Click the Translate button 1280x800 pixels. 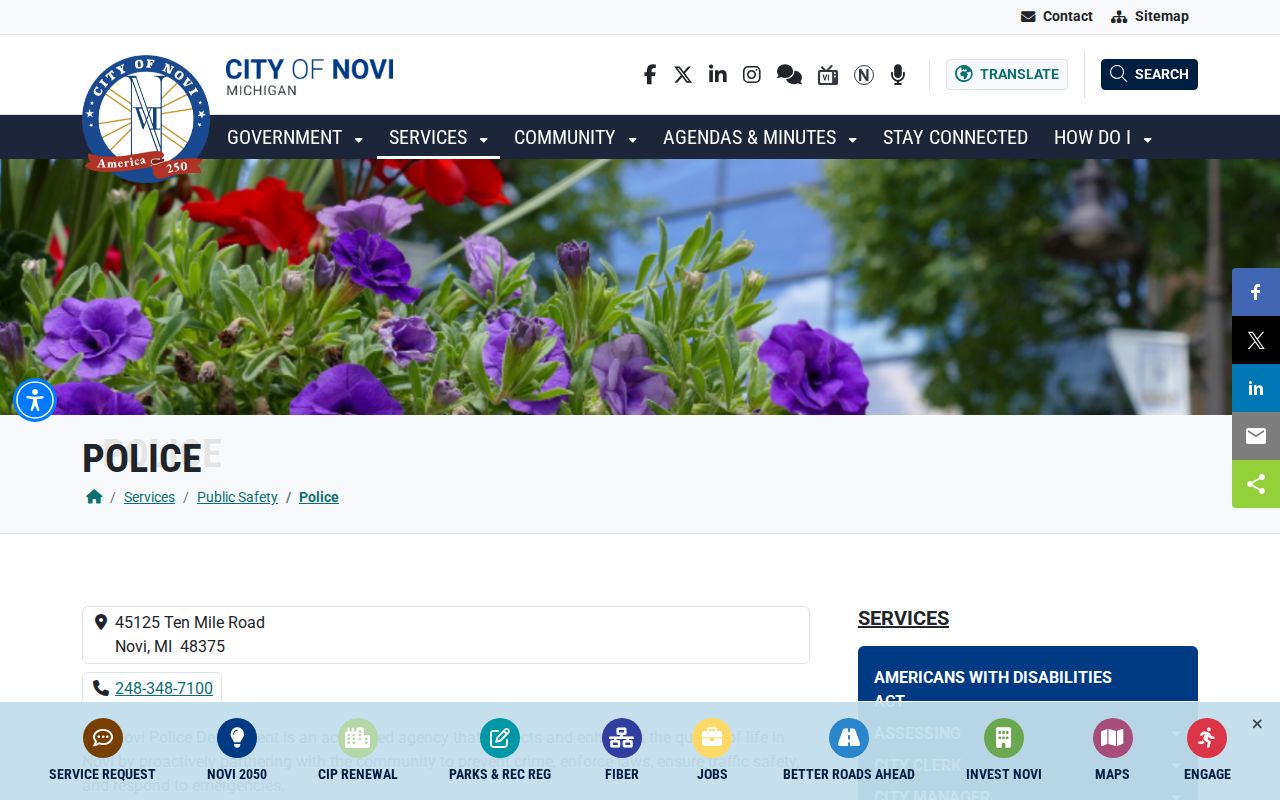pos(1007,74)
